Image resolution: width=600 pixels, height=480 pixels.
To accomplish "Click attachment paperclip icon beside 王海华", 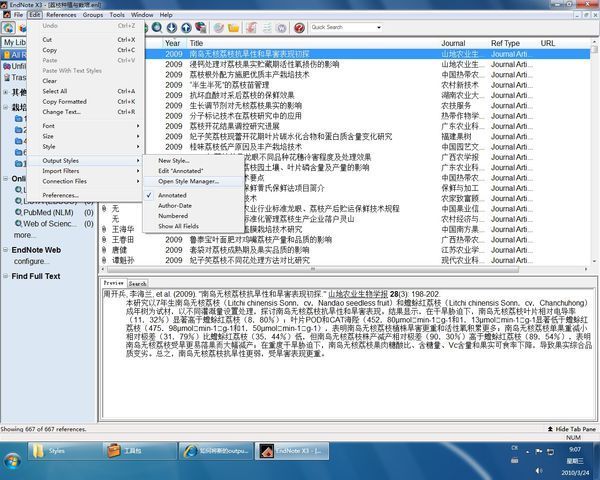I will coord(104,229).
